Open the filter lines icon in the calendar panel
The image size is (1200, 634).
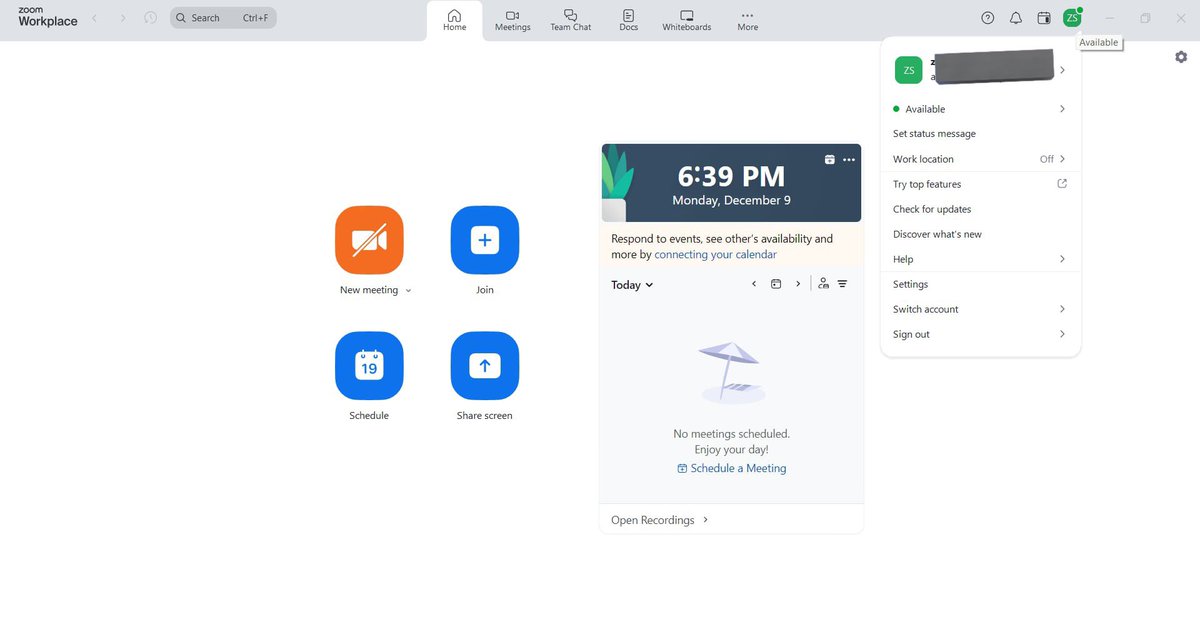(843, 284)
